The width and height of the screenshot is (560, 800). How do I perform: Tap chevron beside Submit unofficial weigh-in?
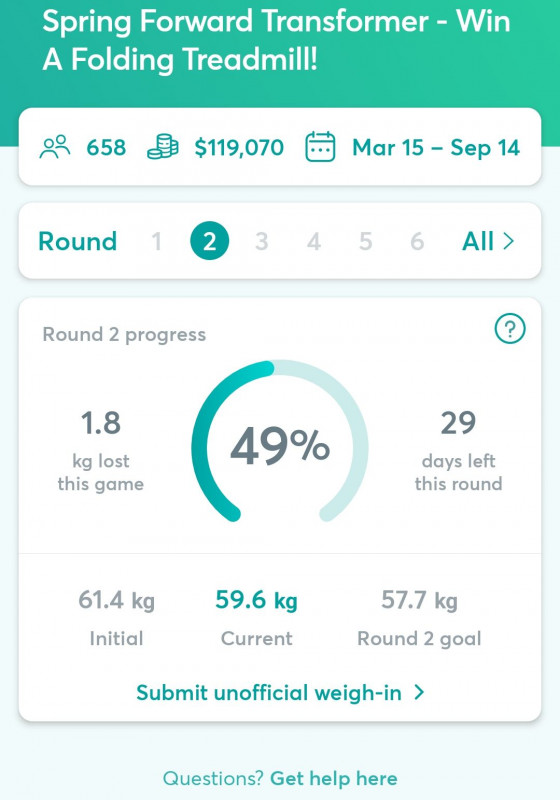[x=419, y=692]
